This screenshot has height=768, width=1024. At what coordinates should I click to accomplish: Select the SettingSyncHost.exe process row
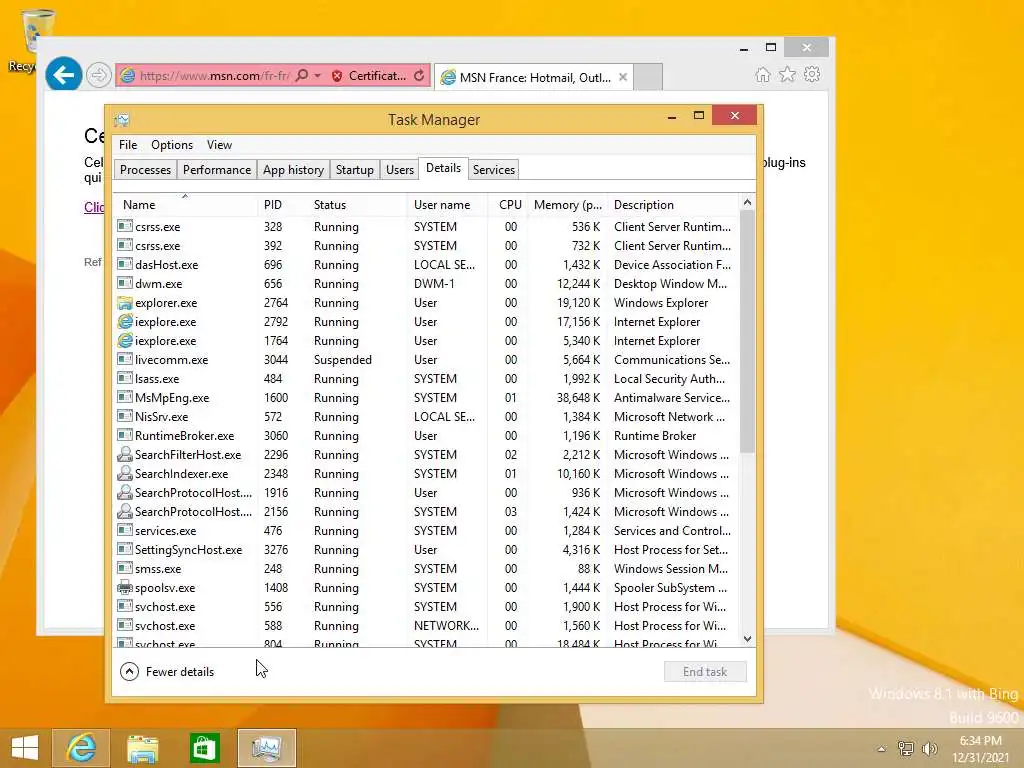(x=426, y=549)
